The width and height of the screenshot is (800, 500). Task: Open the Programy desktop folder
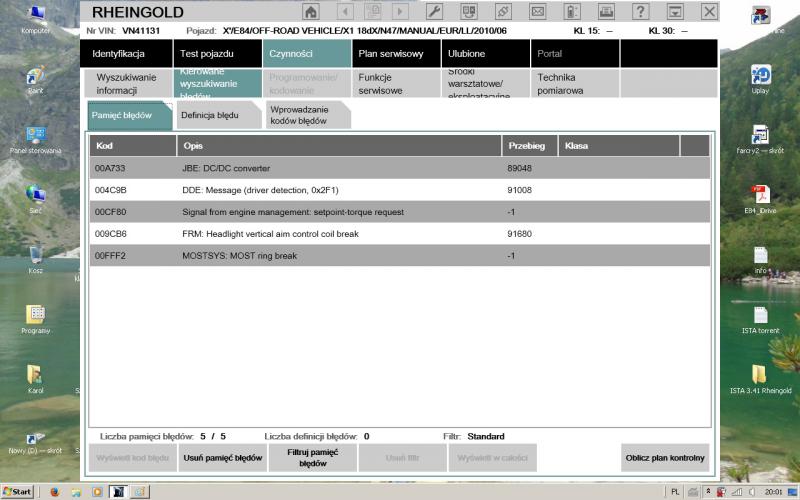[x=35, y=319]
